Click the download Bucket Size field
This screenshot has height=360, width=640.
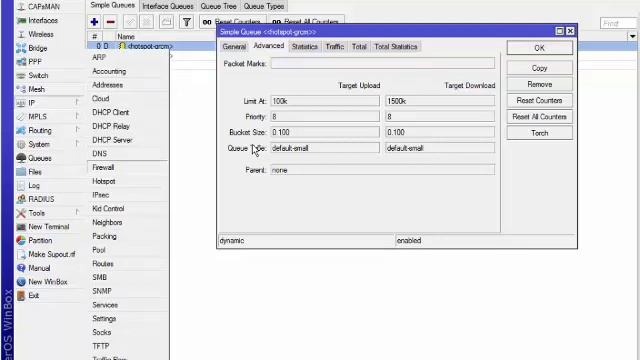(440, 132)
